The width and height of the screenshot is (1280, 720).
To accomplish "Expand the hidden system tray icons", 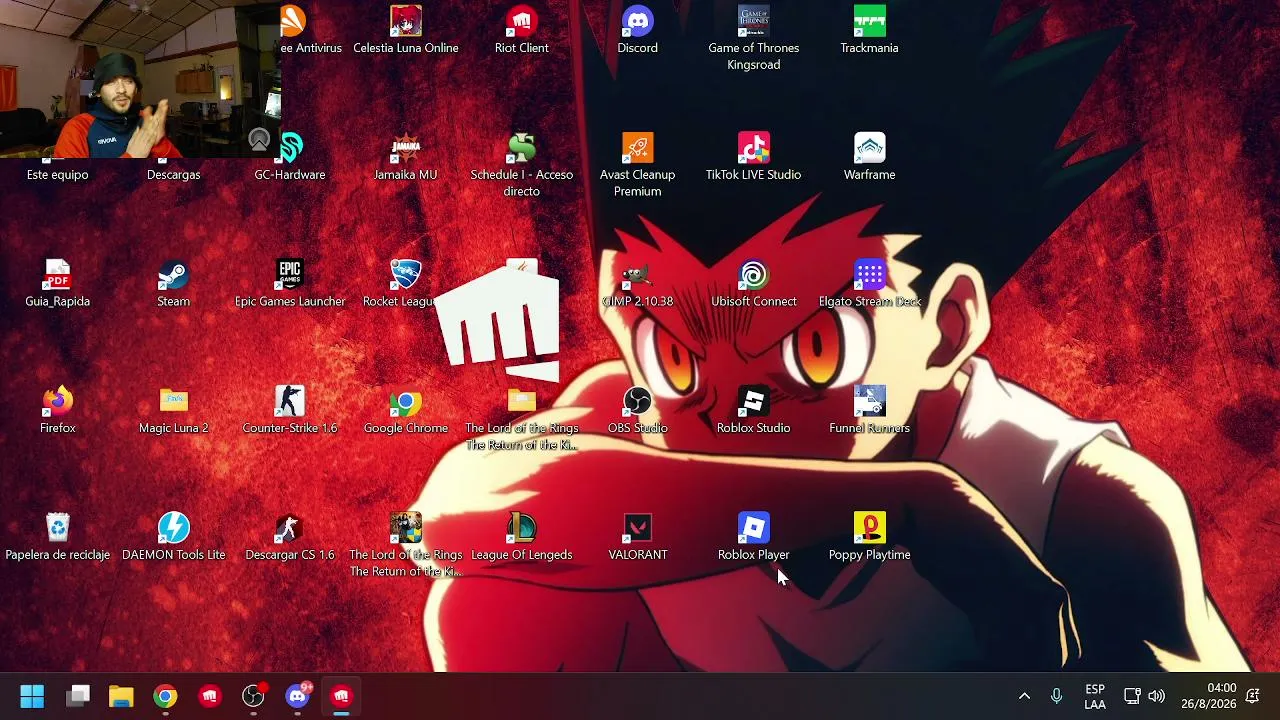I will click(x=1024, y=696).
